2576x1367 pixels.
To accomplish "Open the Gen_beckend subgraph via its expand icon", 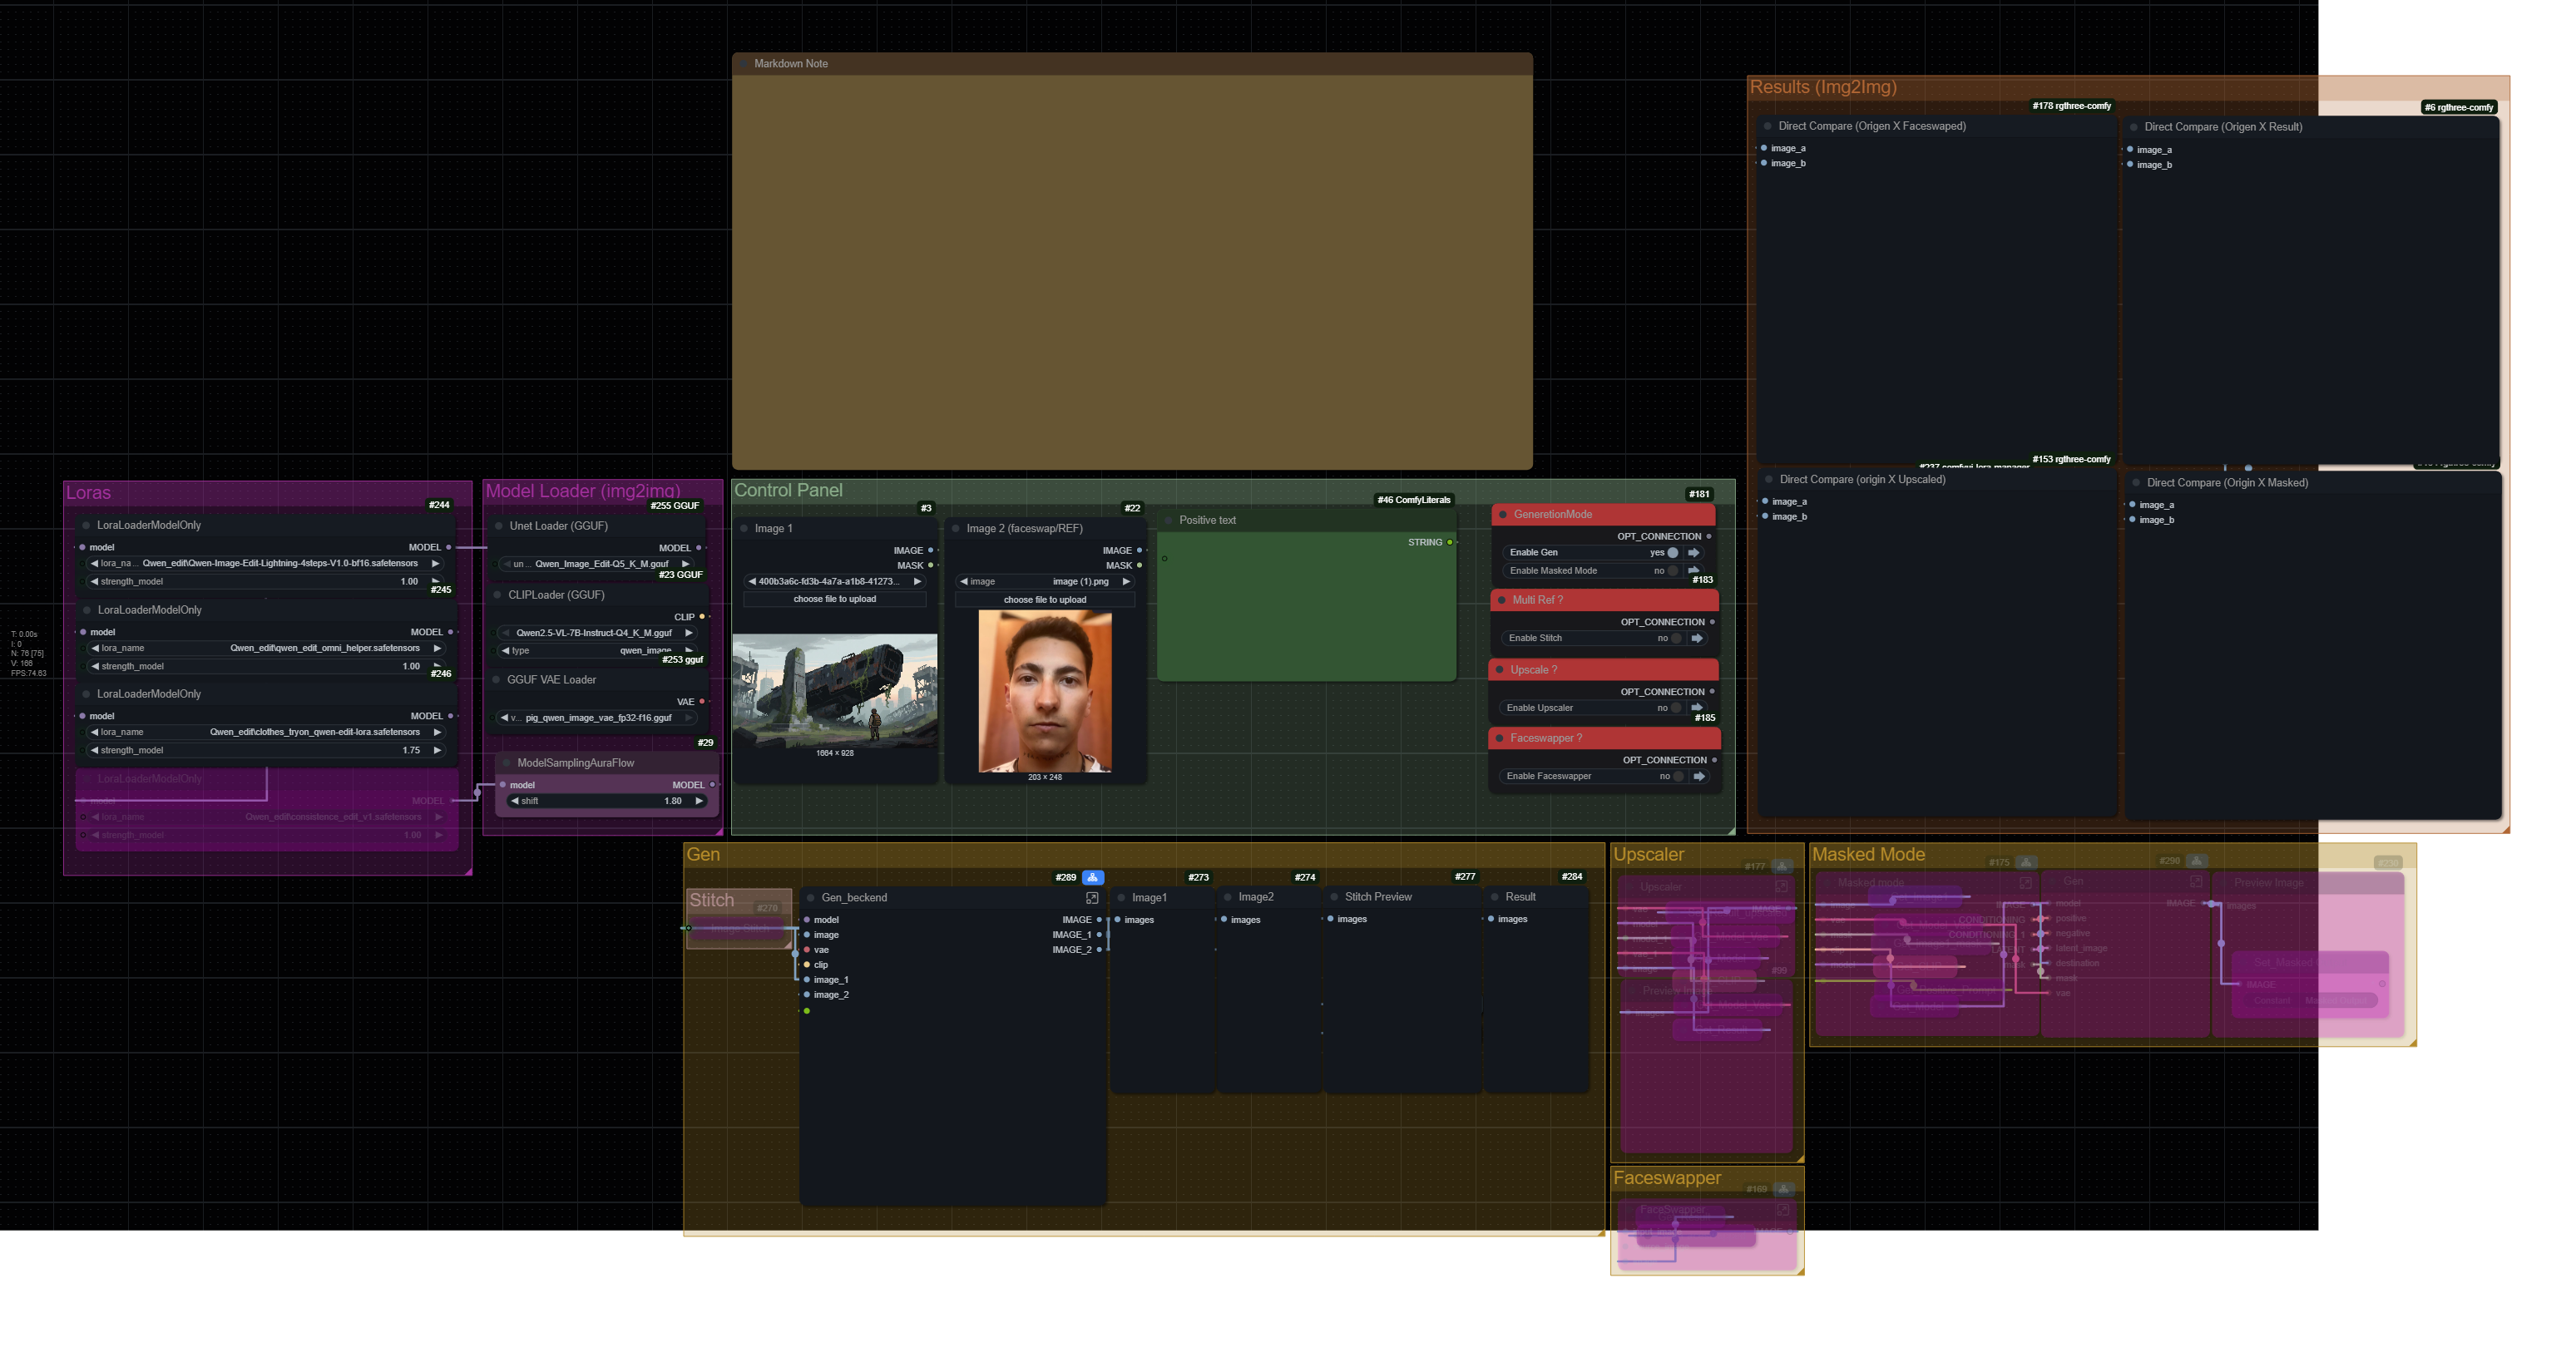I will tap(1092, 898).
